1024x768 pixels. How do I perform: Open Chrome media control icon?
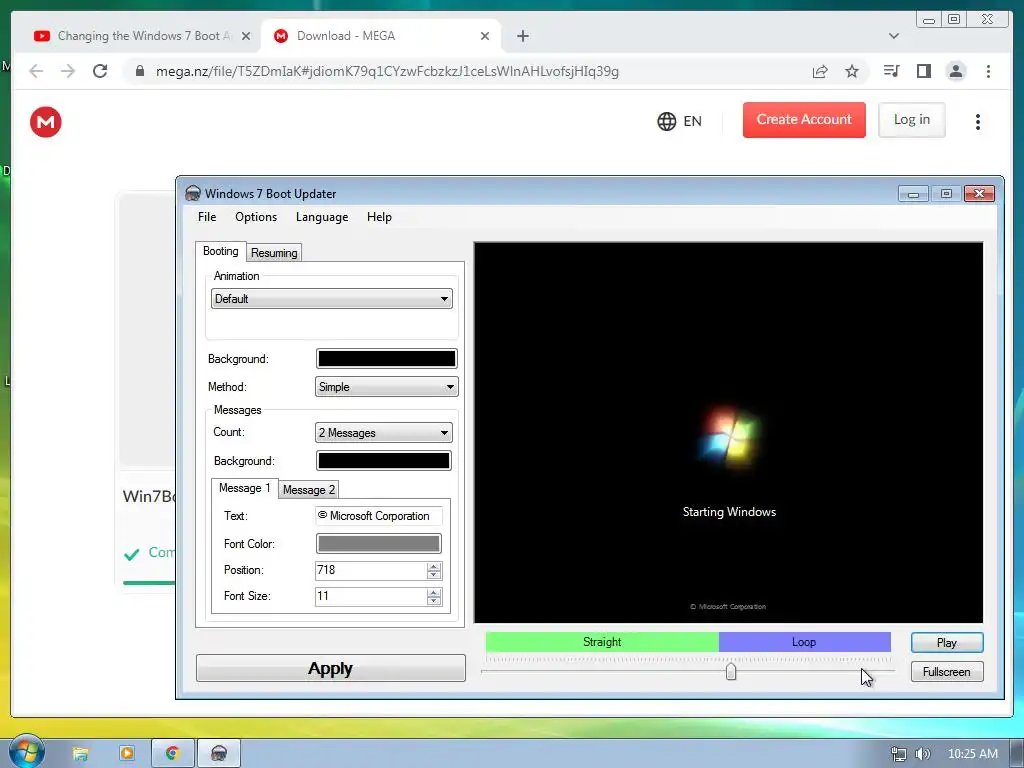(x=891, y=71)
